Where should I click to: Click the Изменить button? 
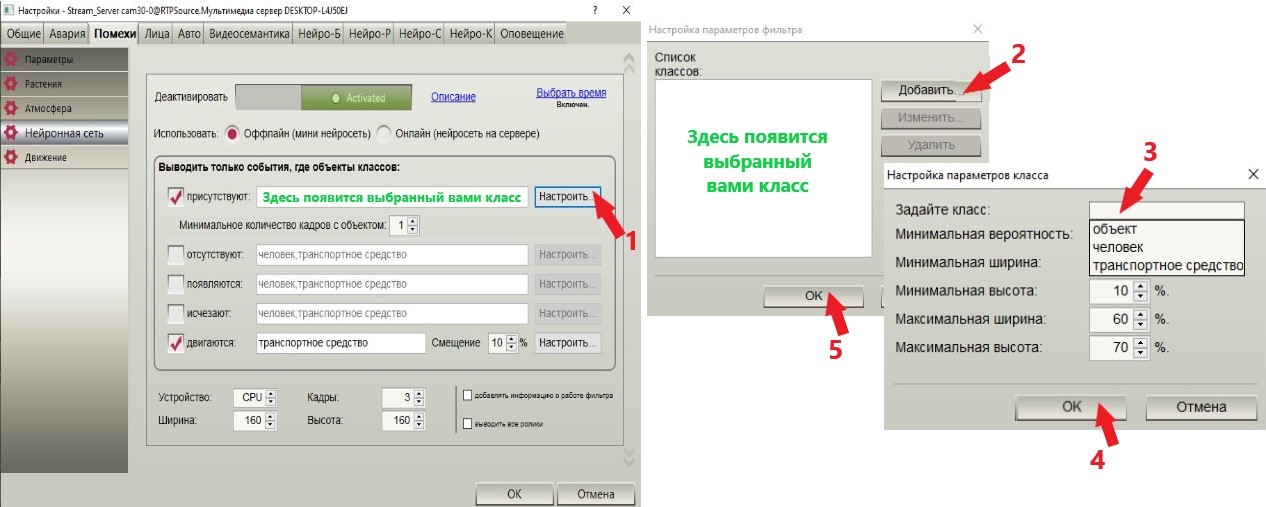pos(931,118)
